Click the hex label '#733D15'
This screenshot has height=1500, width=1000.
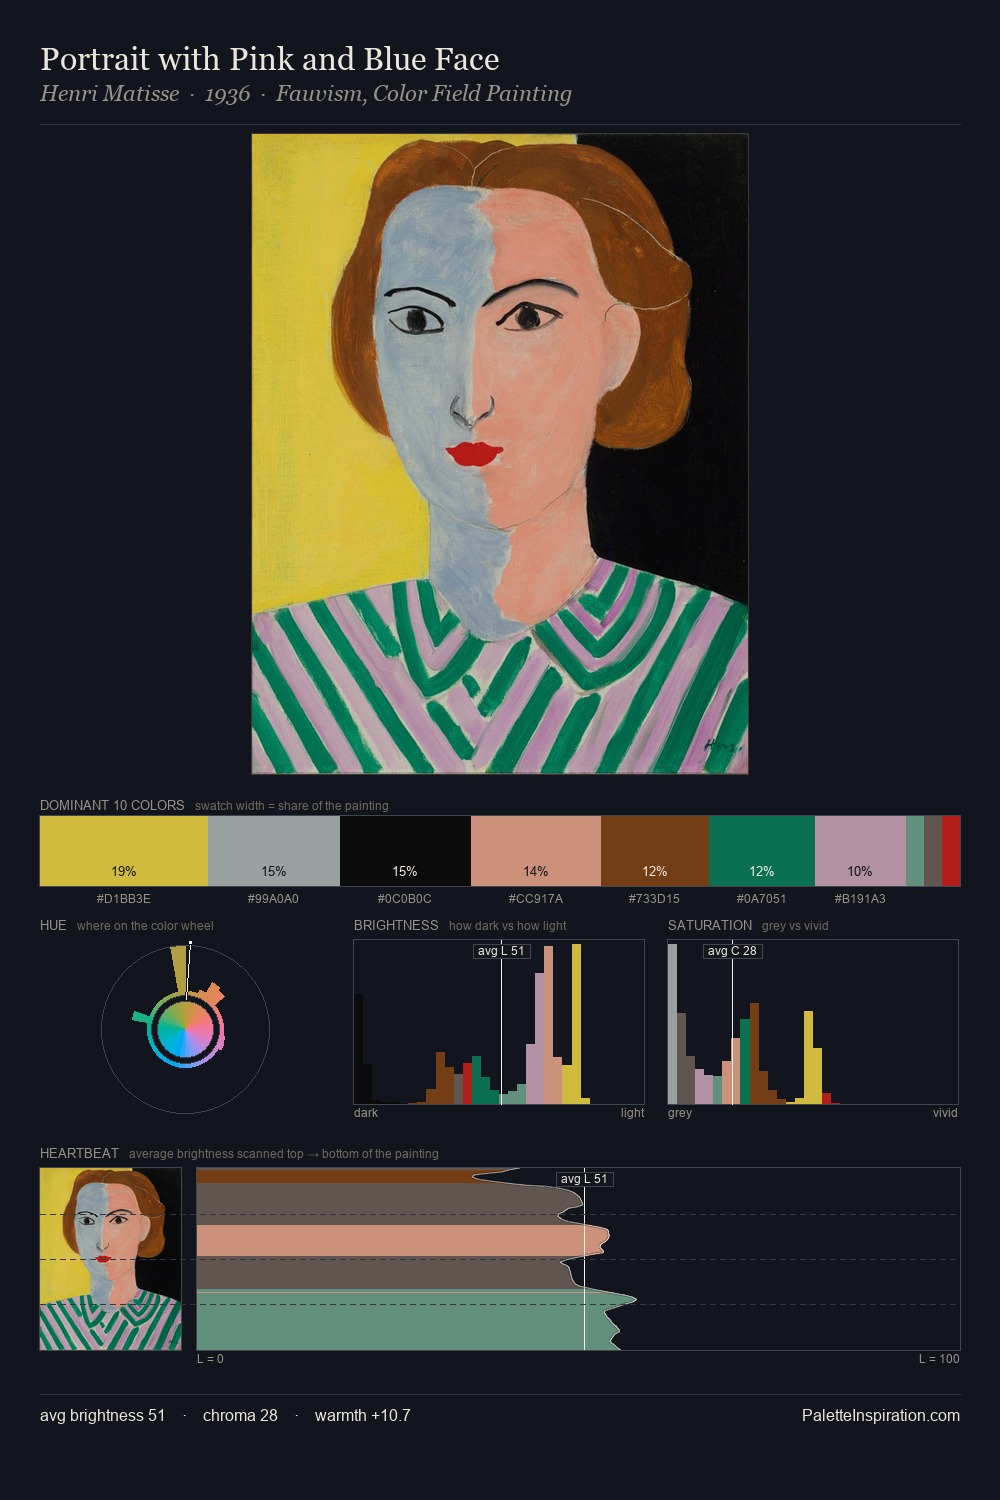tap(655, 899)
